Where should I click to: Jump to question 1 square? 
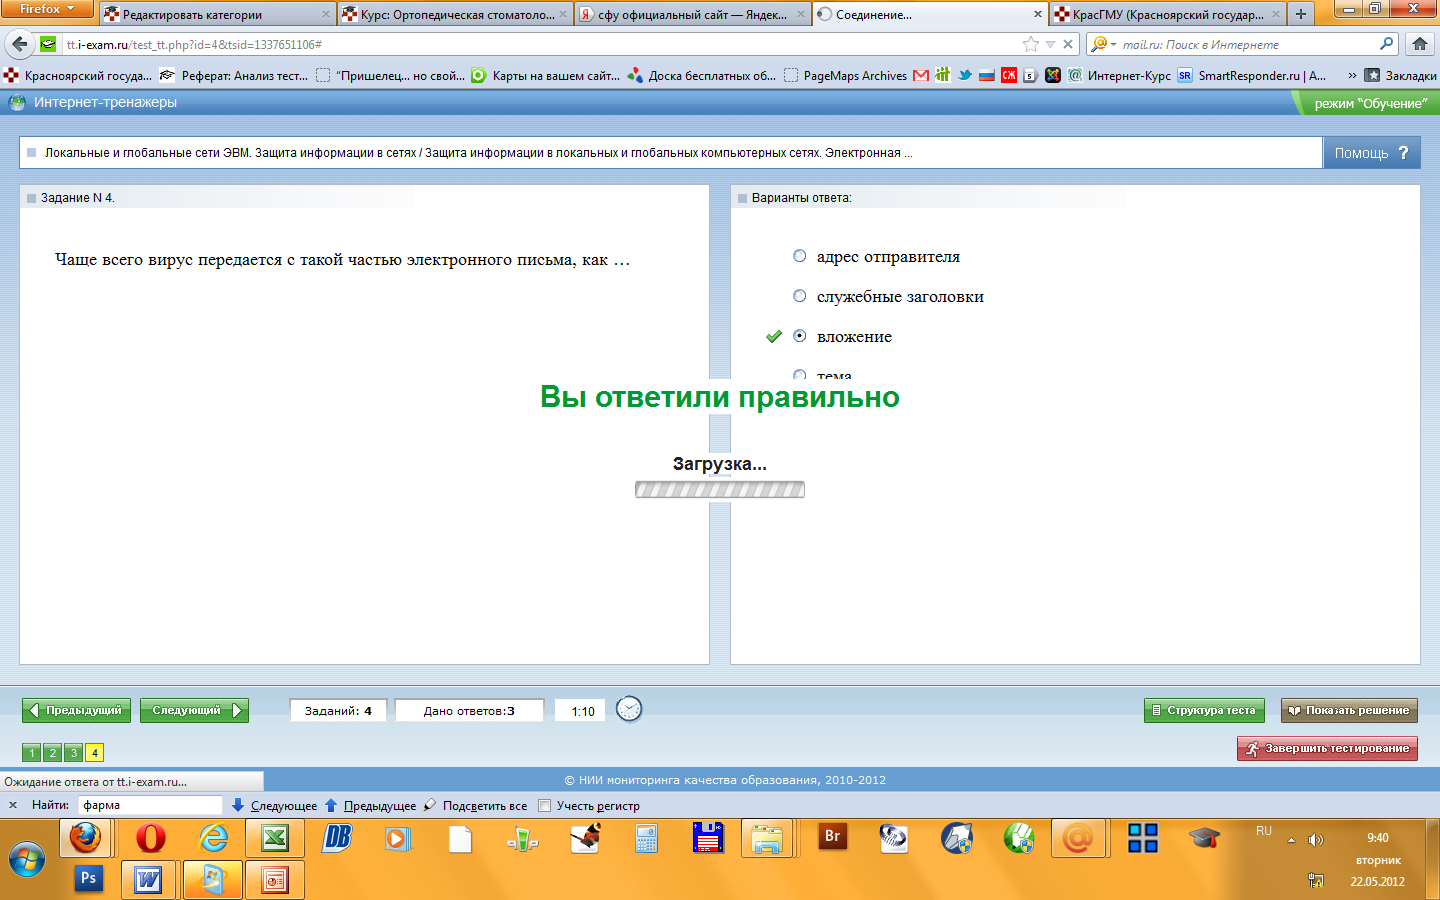32,753
